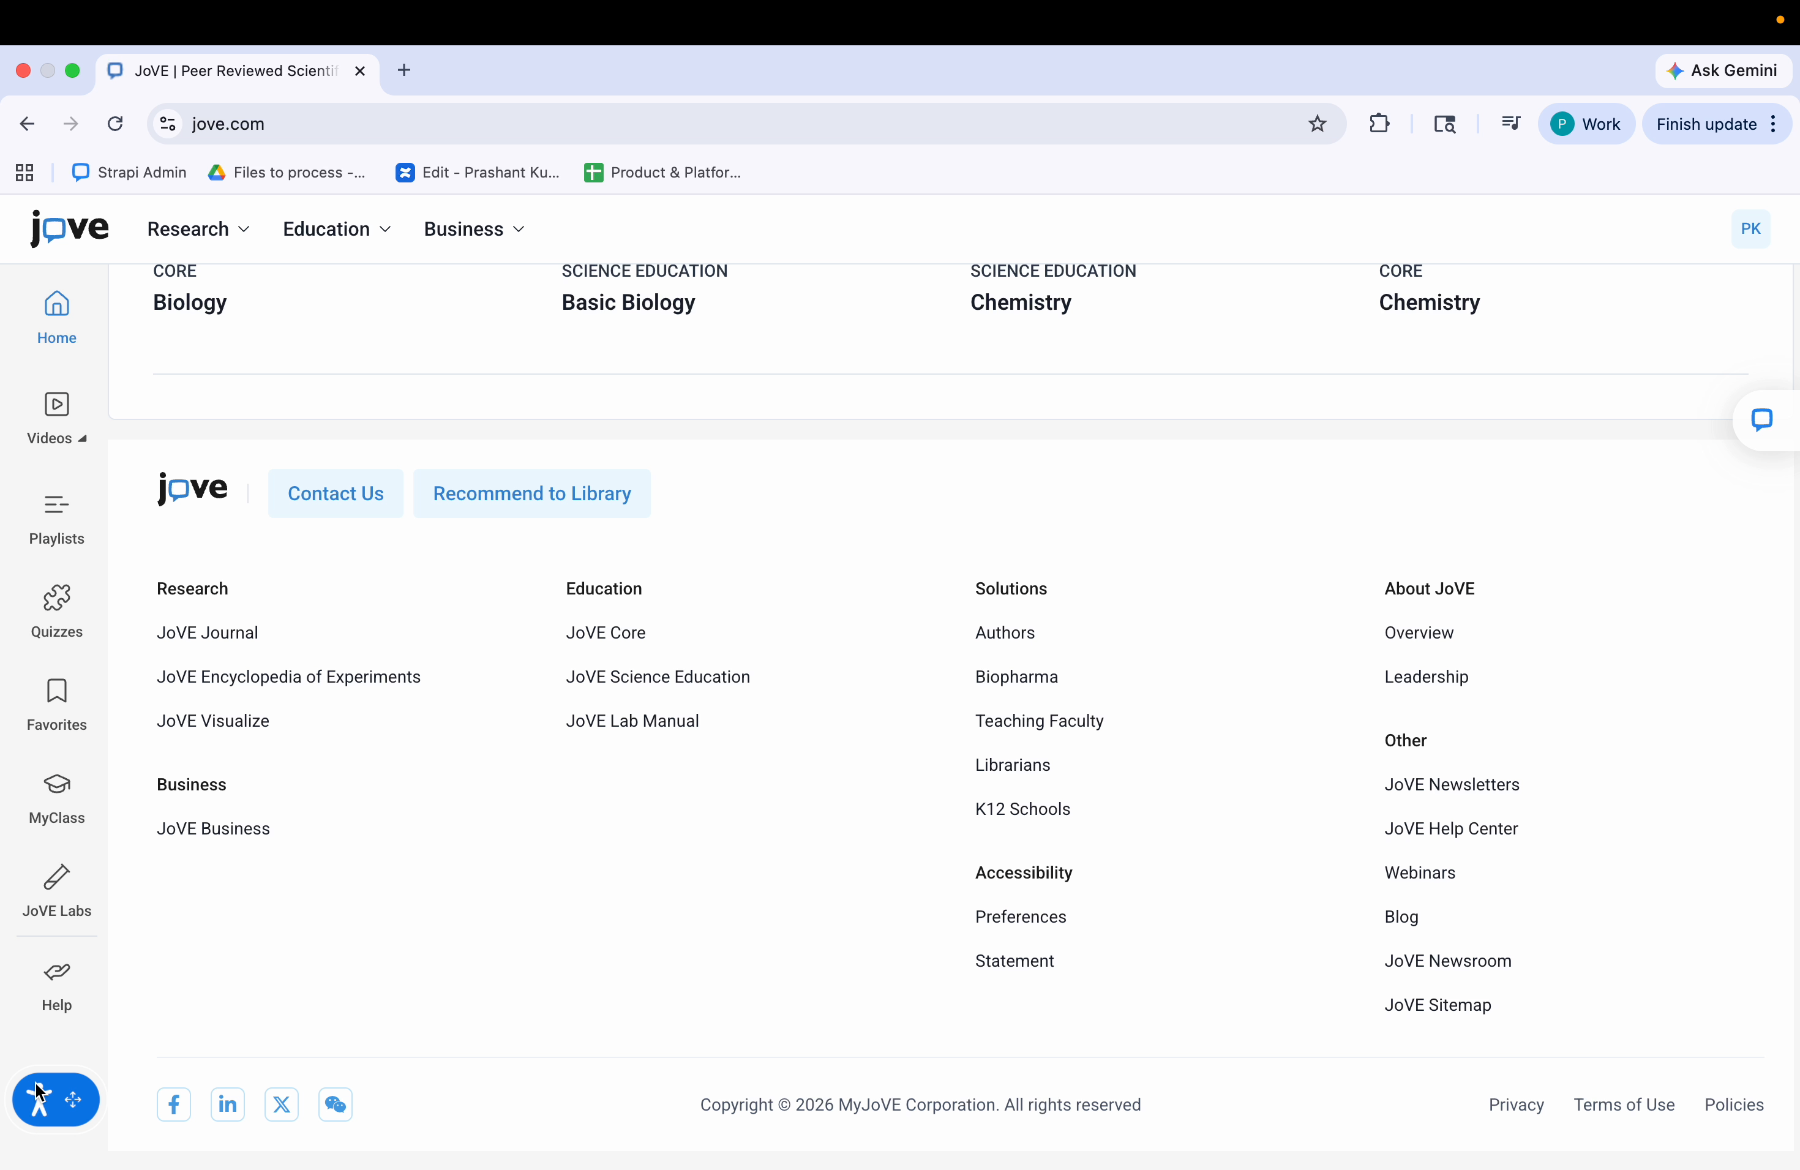Open JoVE X (Twitter) icon
The height and width of the screenshot is (1170, 1800).
(282, 1104)
